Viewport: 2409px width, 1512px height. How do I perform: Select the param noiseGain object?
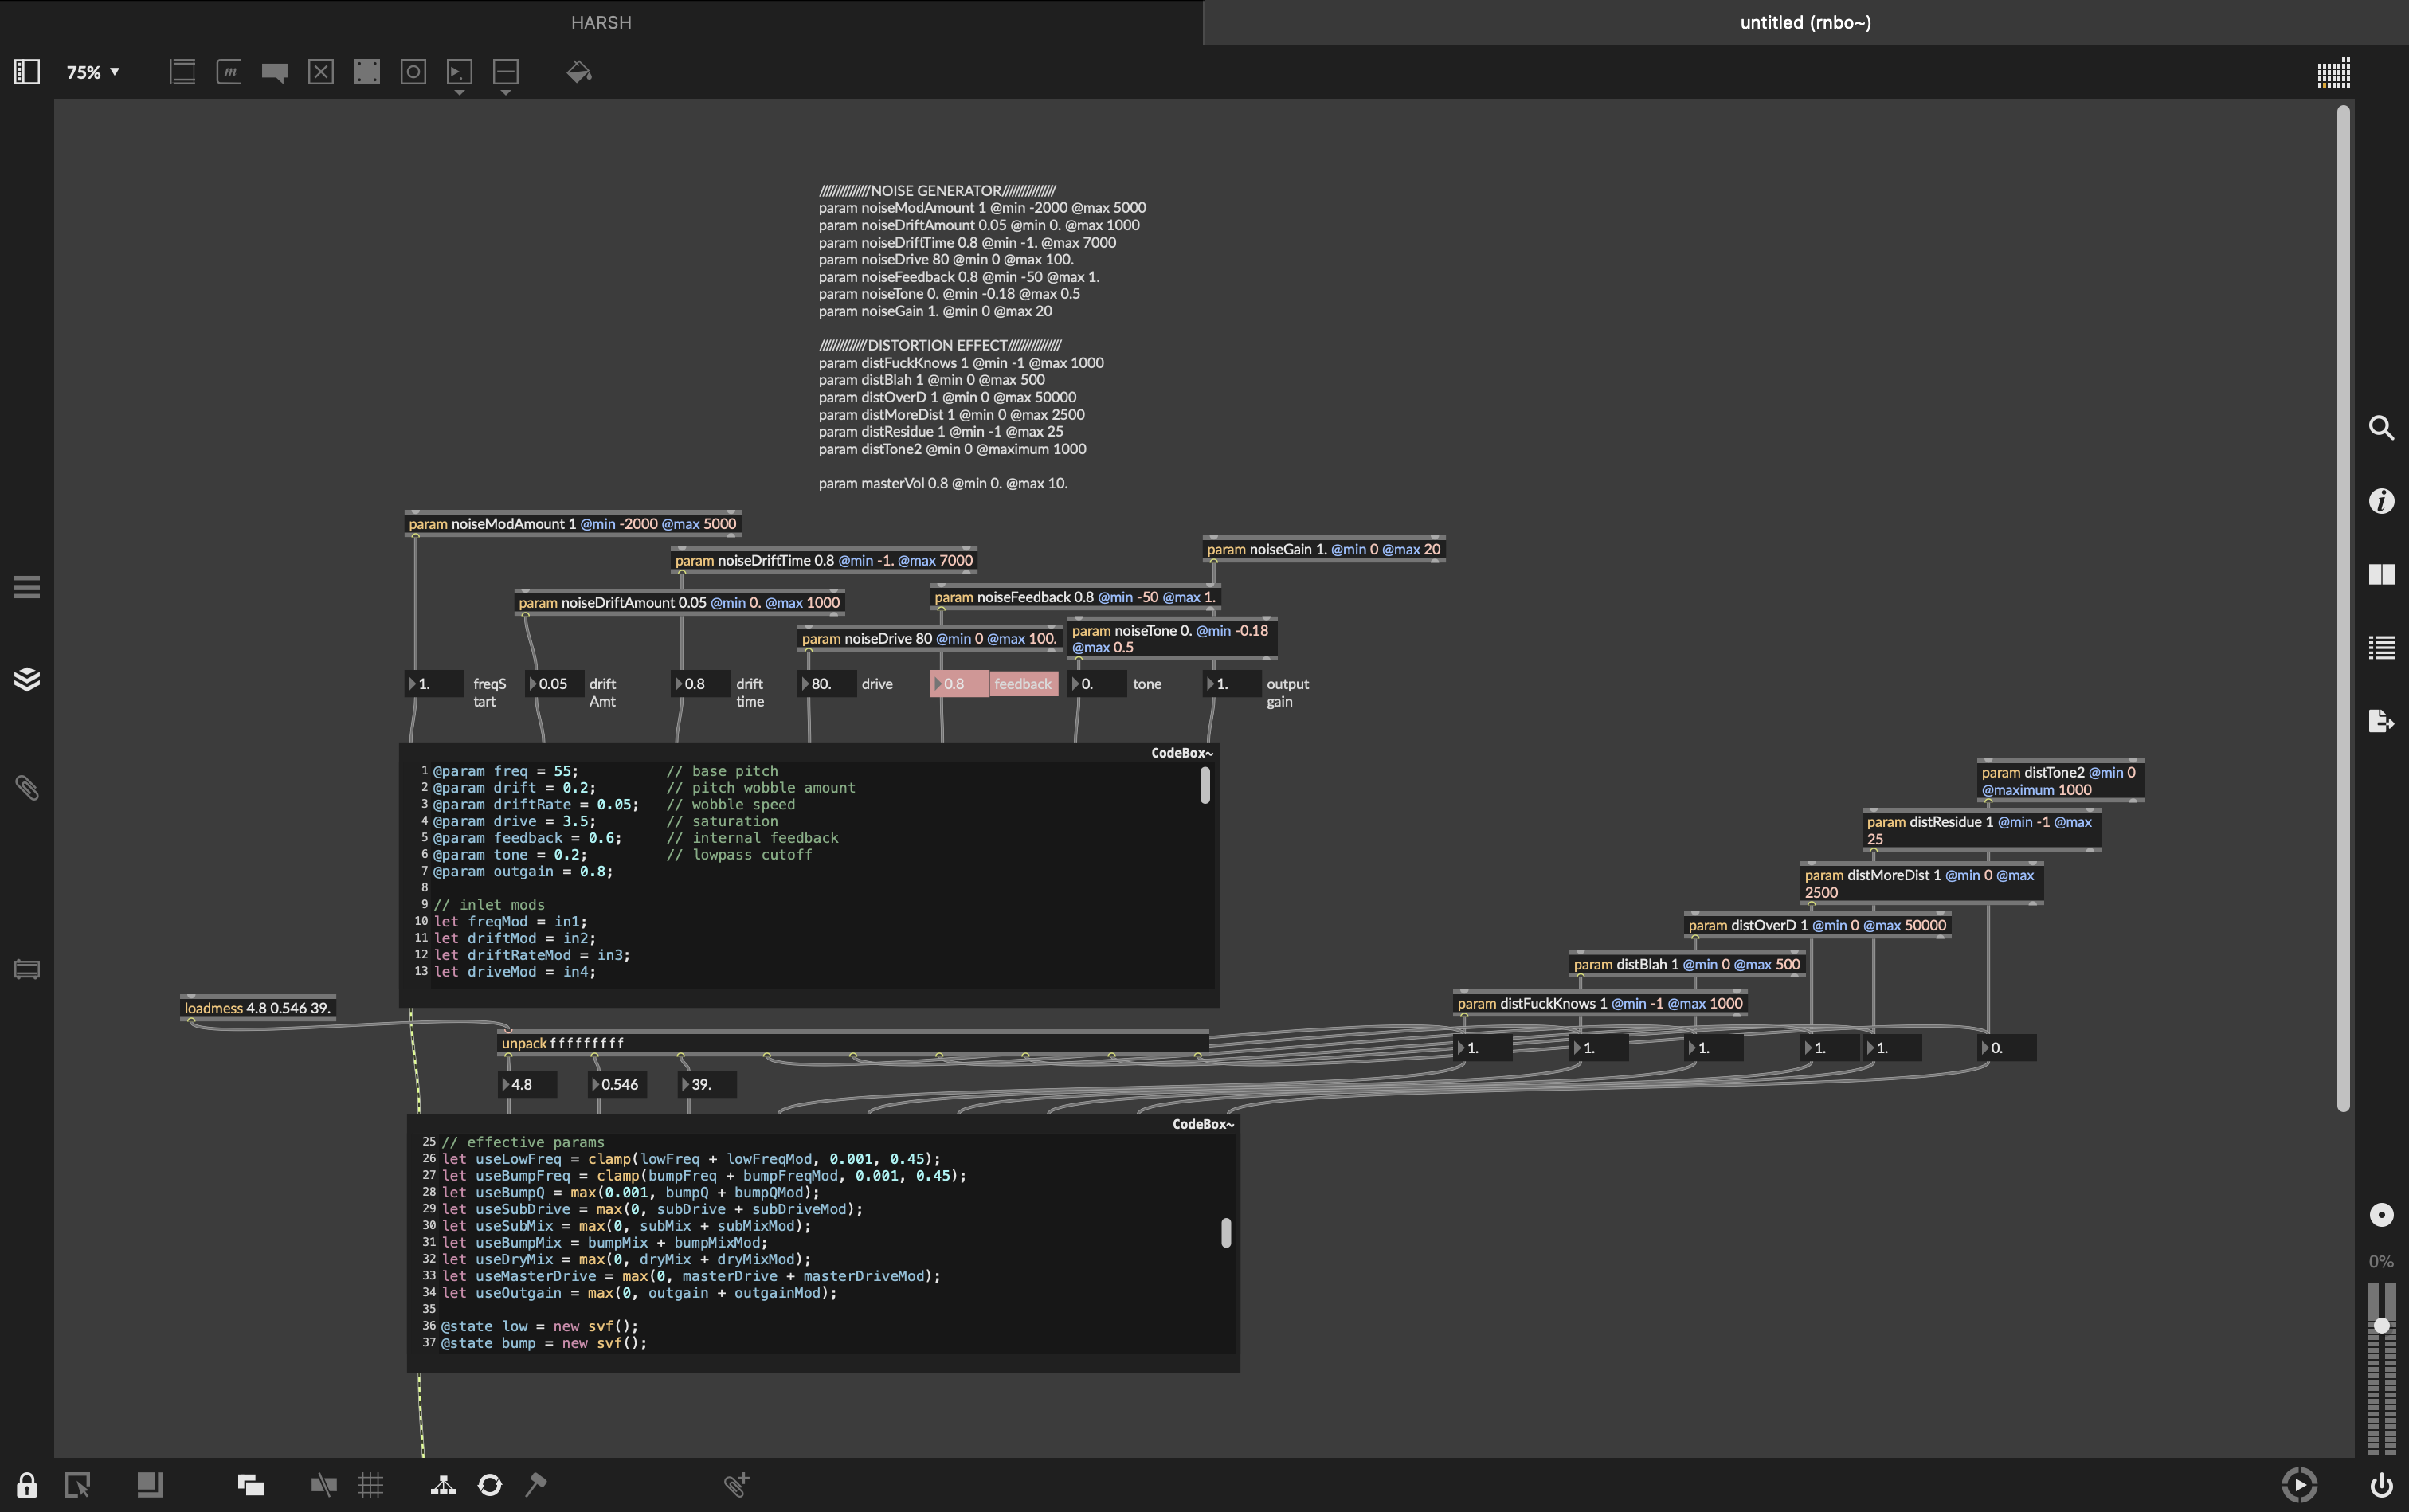[x=1323, y=549]
